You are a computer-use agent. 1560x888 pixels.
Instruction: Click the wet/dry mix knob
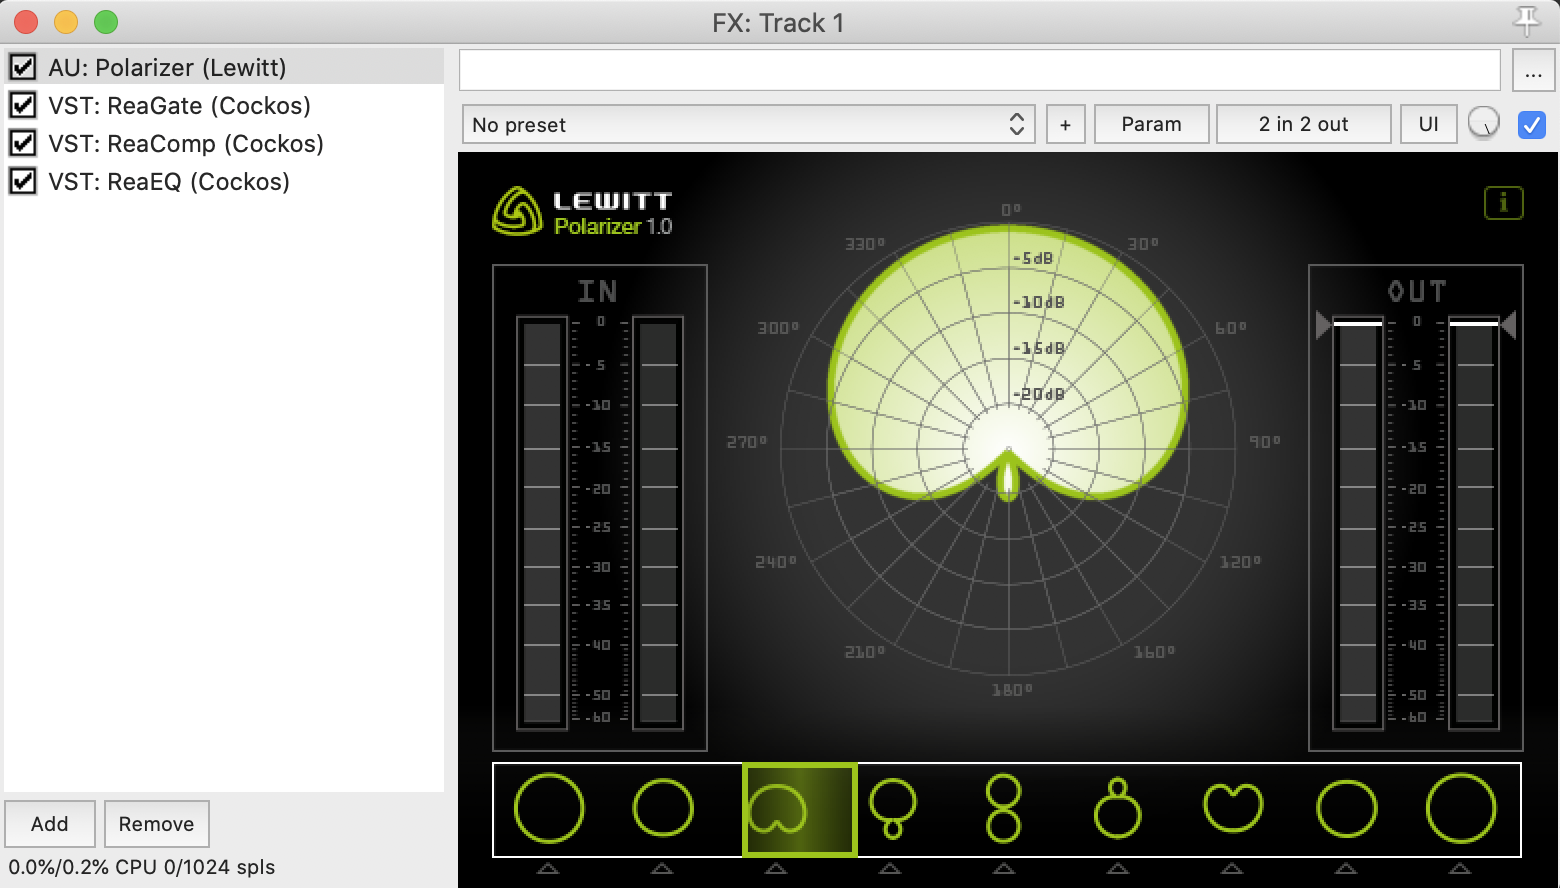point(1483,124)
